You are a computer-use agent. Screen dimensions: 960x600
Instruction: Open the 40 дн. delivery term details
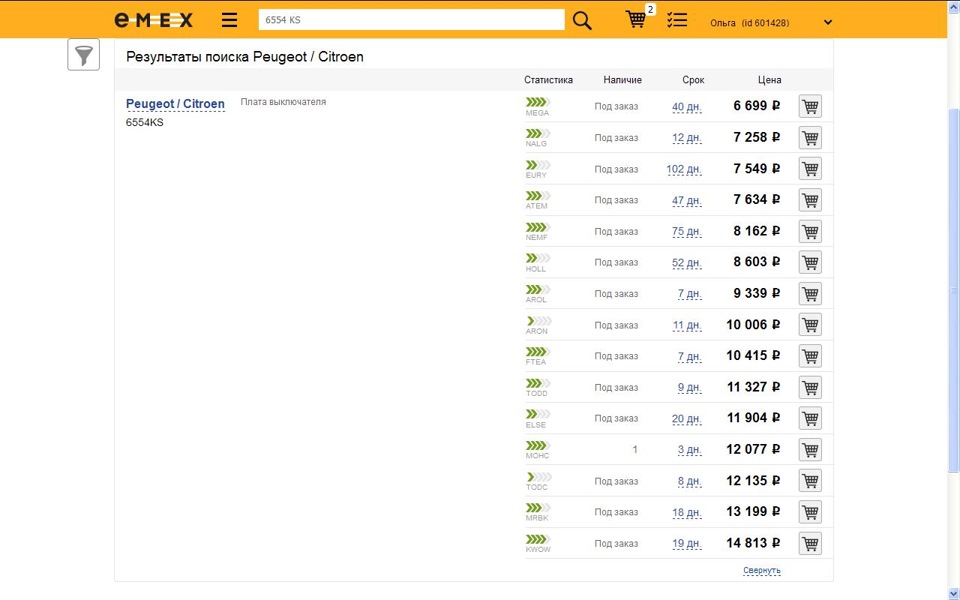686,107
